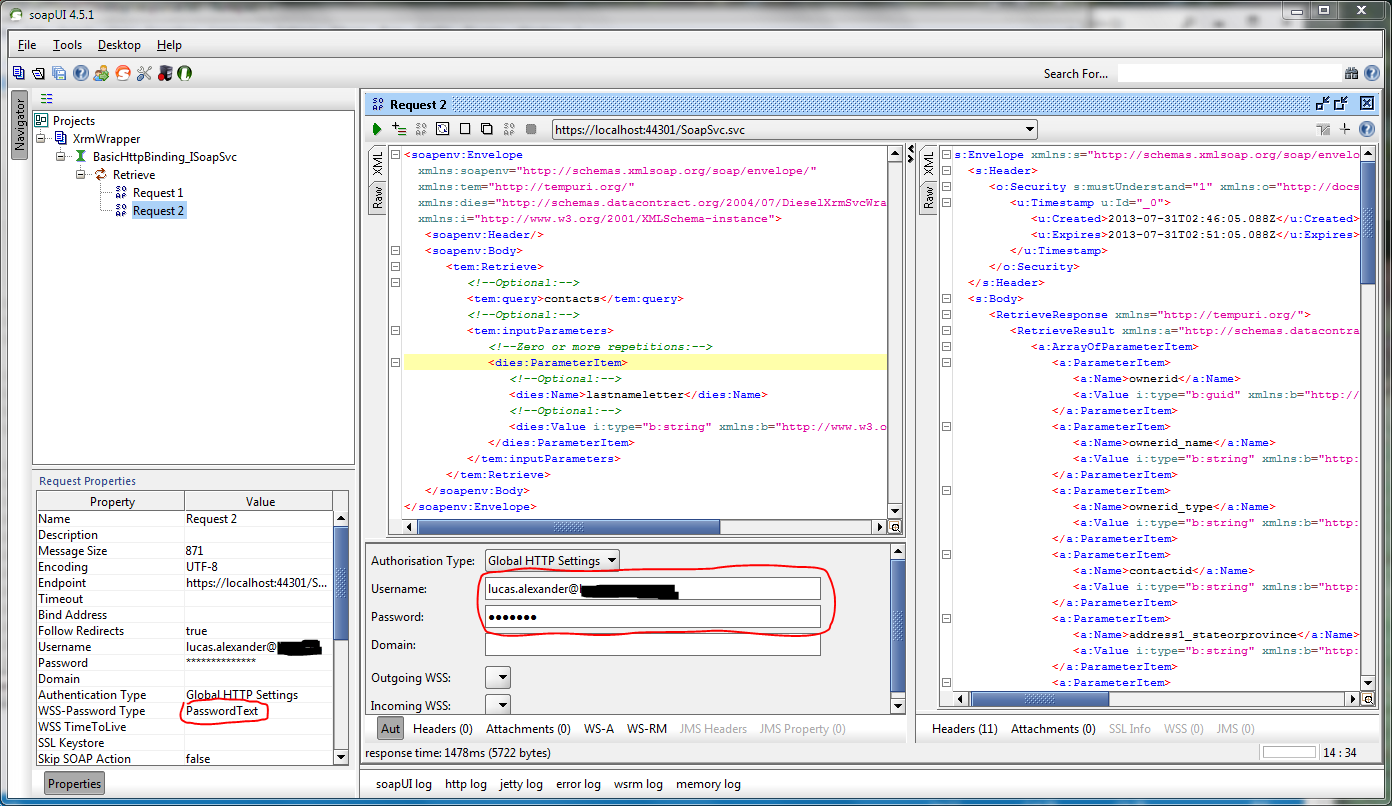The height and width of the screenshot is (806, 1392).
Task: Open the Desktop menu
Action: pos(119,45)
